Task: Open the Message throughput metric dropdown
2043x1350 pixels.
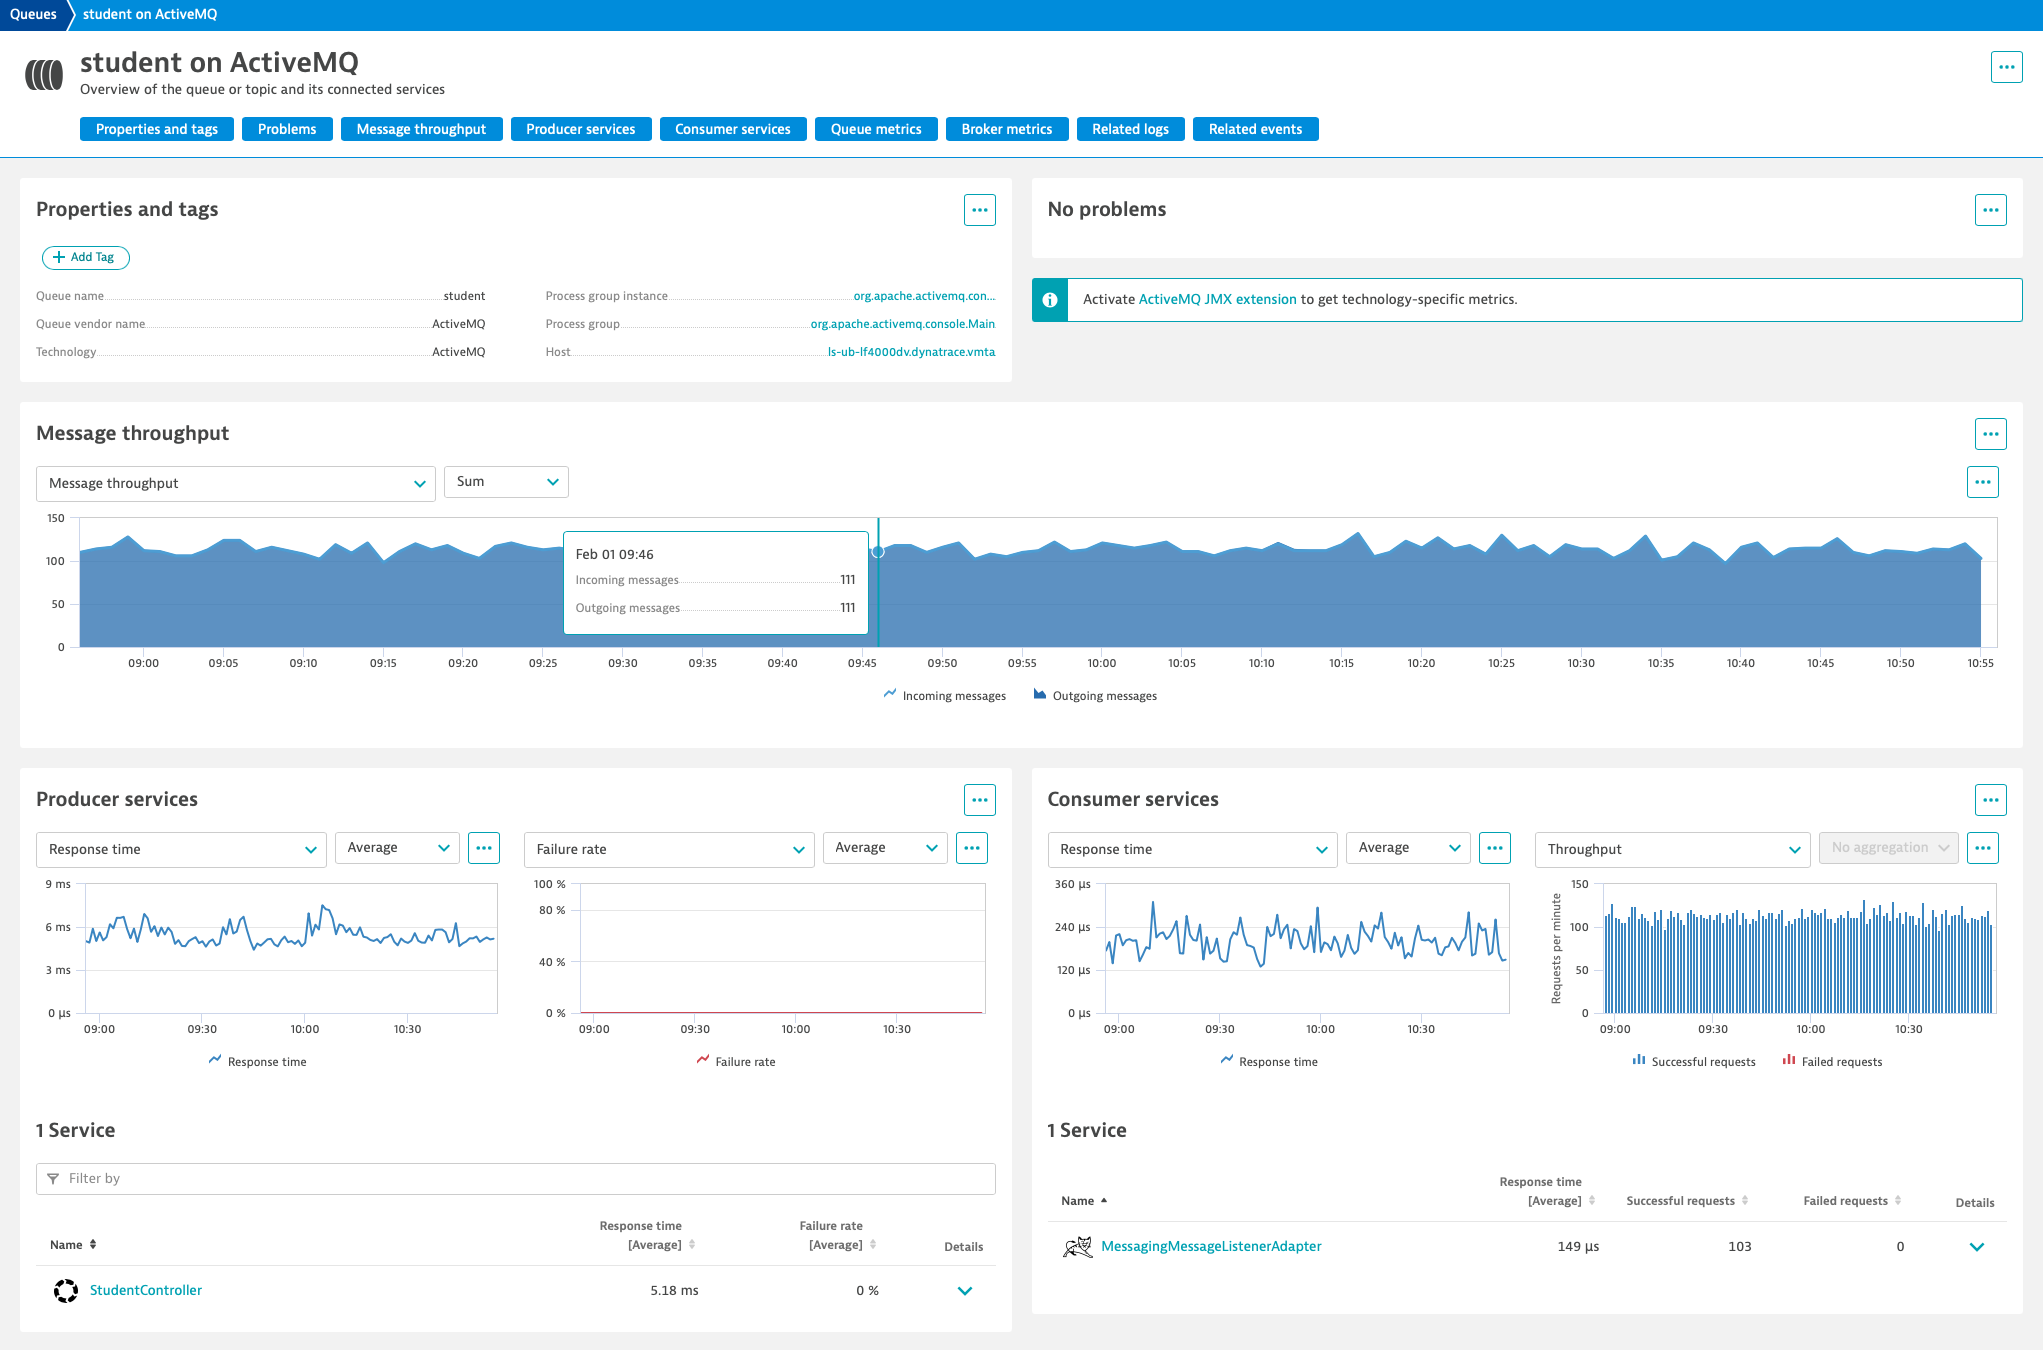Action: [x=236, y=484]
